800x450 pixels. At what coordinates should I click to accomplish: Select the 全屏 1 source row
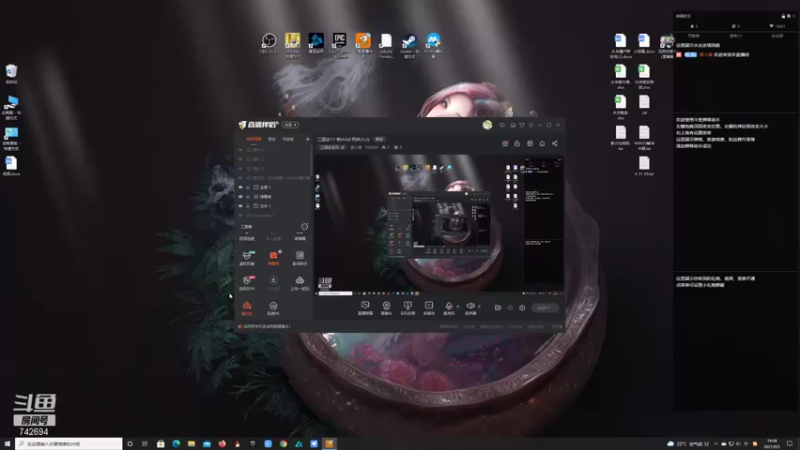(x=273, y=187)
